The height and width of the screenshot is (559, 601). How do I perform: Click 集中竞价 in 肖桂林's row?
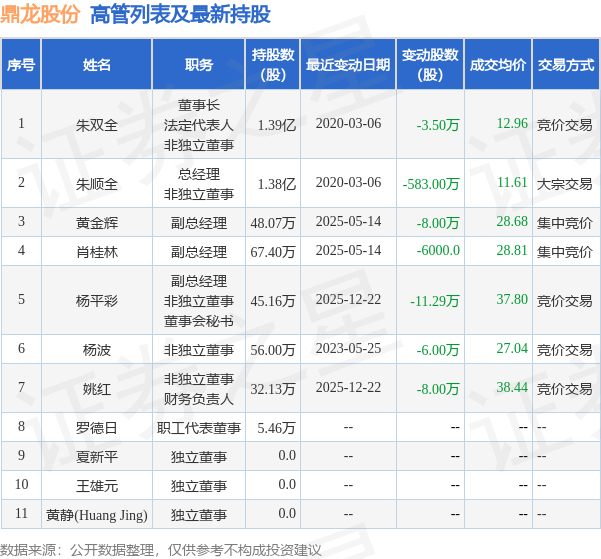tap(565, 252)
